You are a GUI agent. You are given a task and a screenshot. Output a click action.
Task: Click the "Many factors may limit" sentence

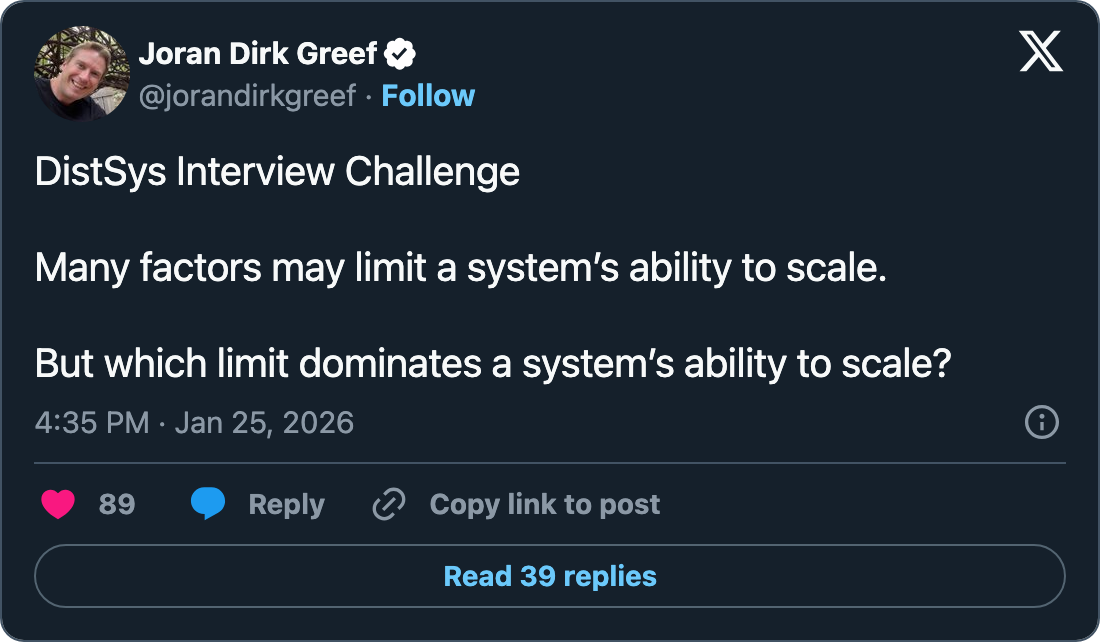click(x=461, y=268)
